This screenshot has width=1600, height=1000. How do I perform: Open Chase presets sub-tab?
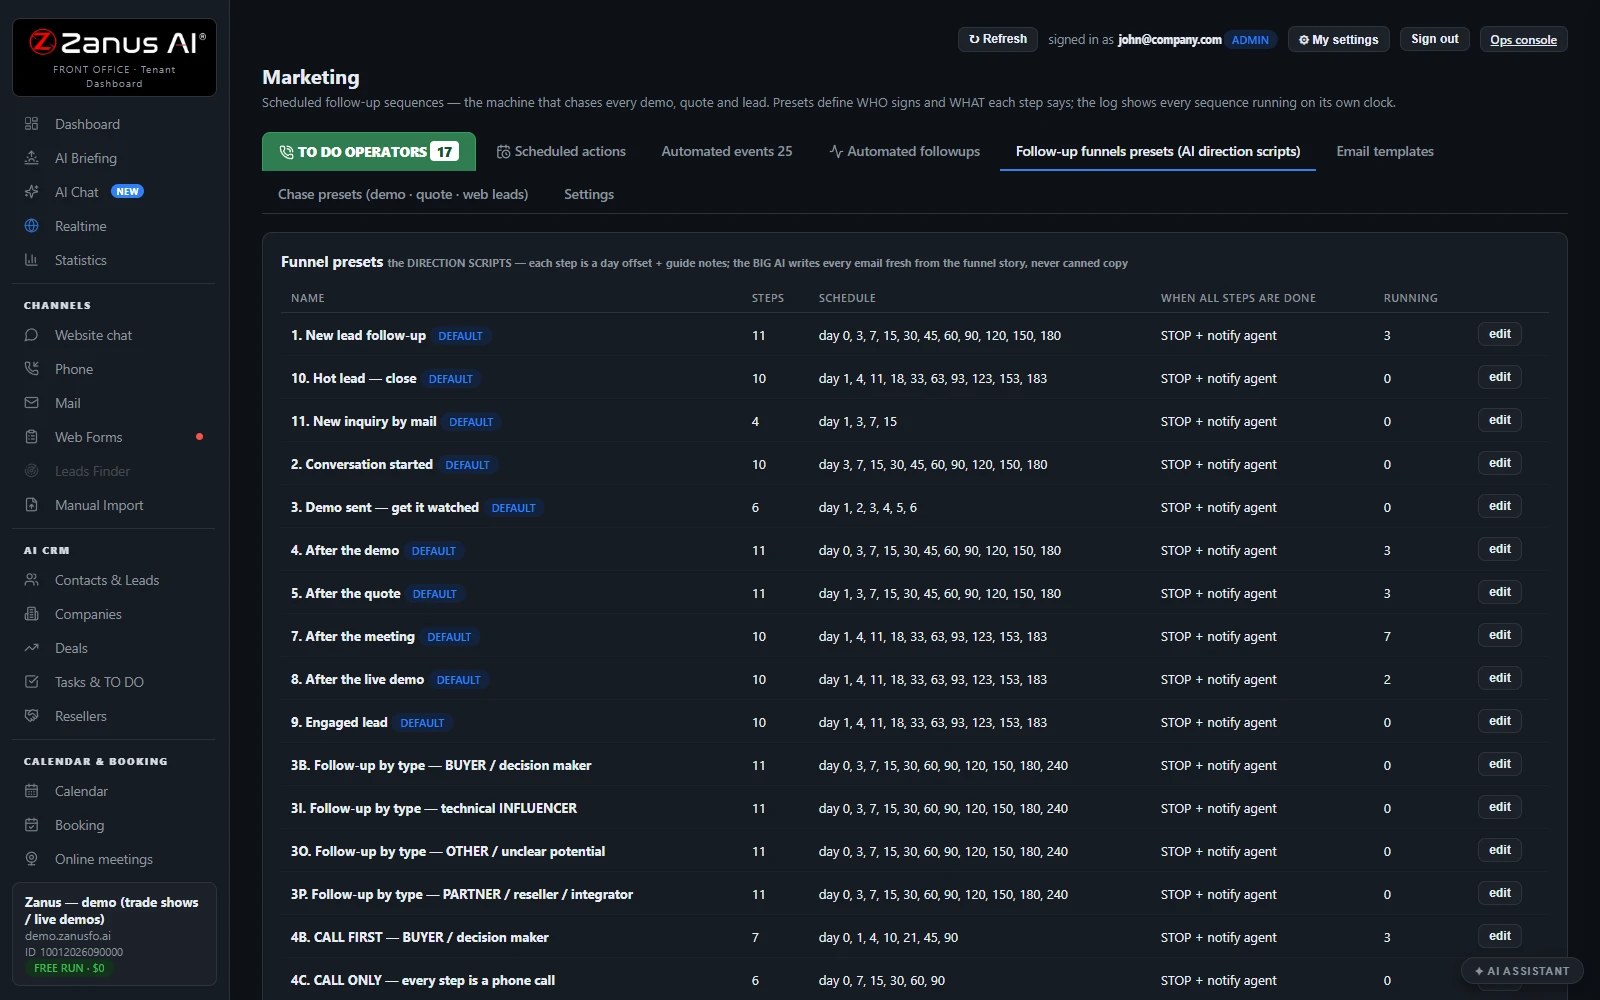pos(403,194)
